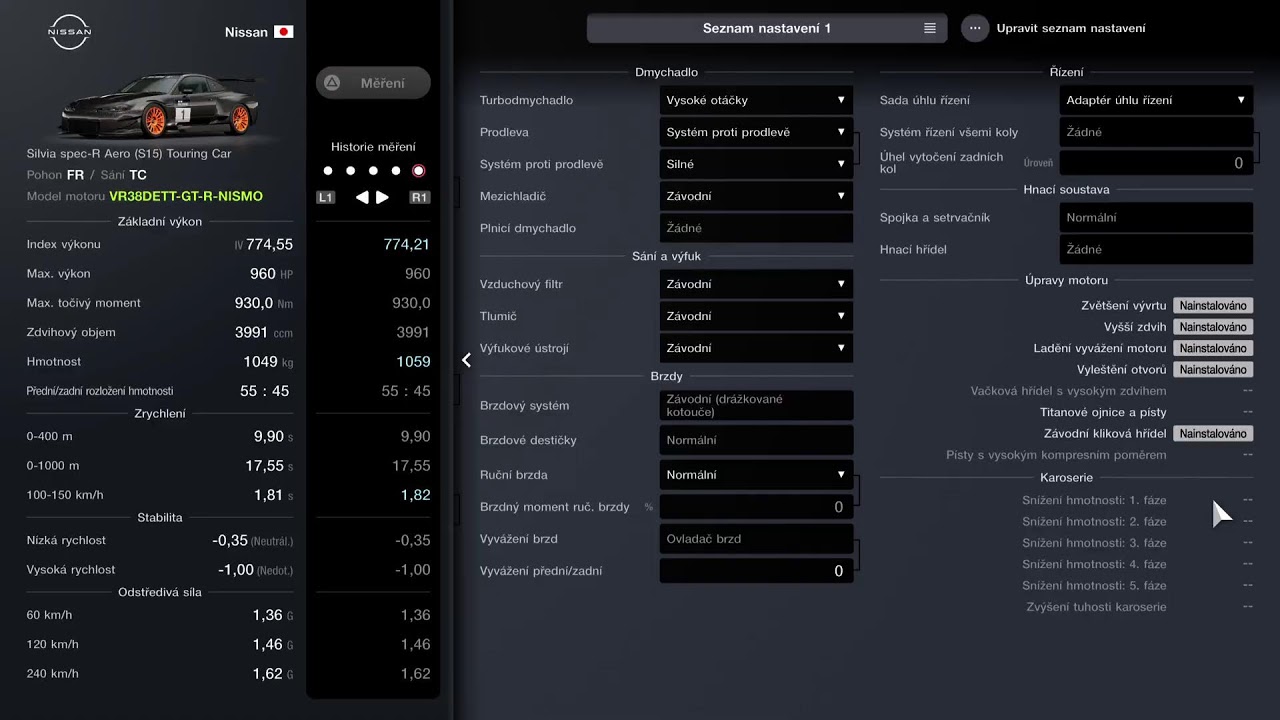
Task: Click Nainstalováno for Ladění vyvážení motoru
Action: (1213, 348)
